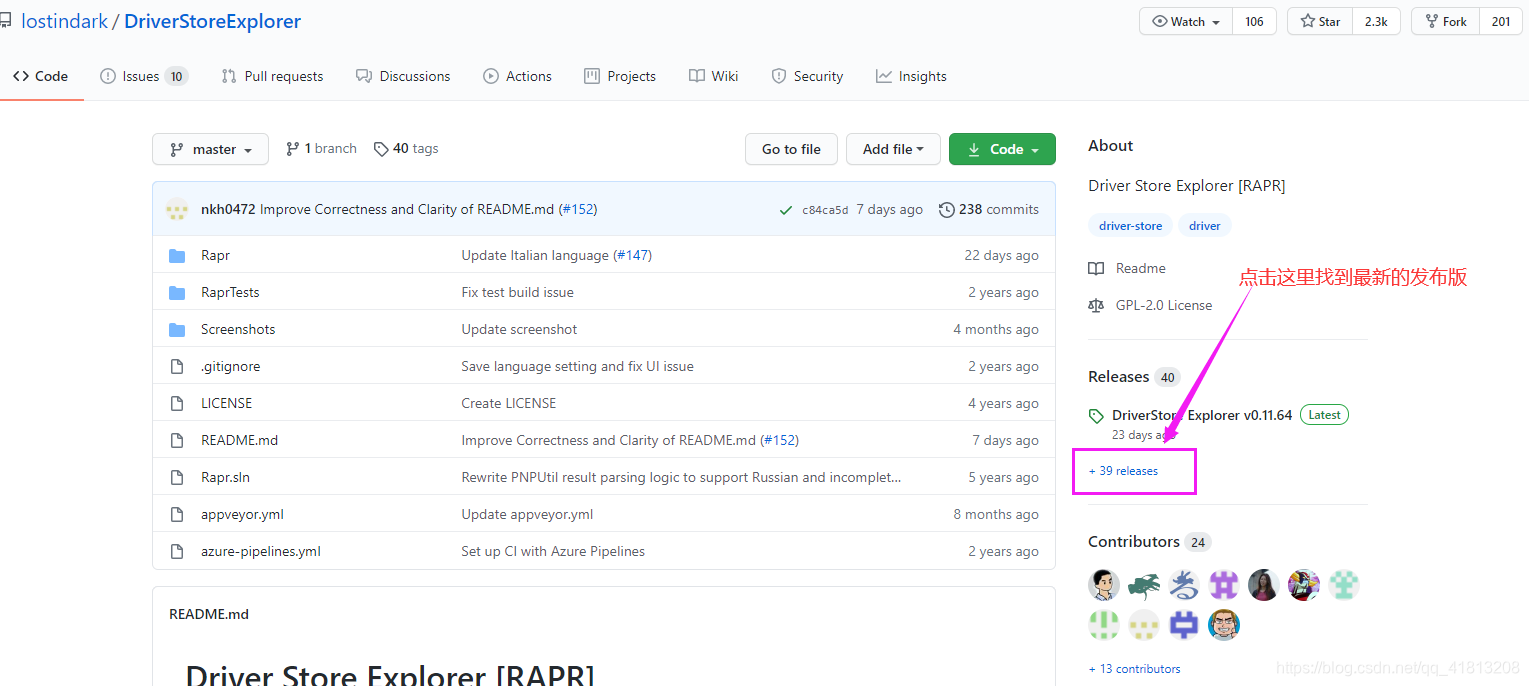View the Insights tab

point(911,76)
